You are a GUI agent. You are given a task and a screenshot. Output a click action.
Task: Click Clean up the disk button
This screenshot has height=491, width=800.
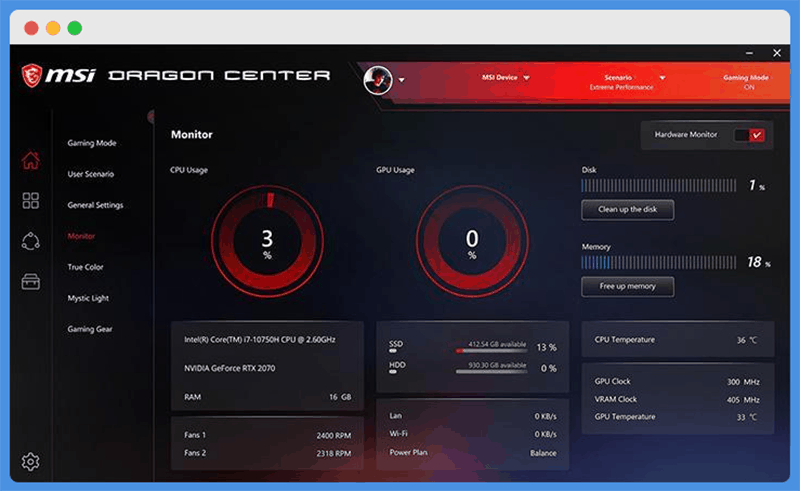[628, 210]
